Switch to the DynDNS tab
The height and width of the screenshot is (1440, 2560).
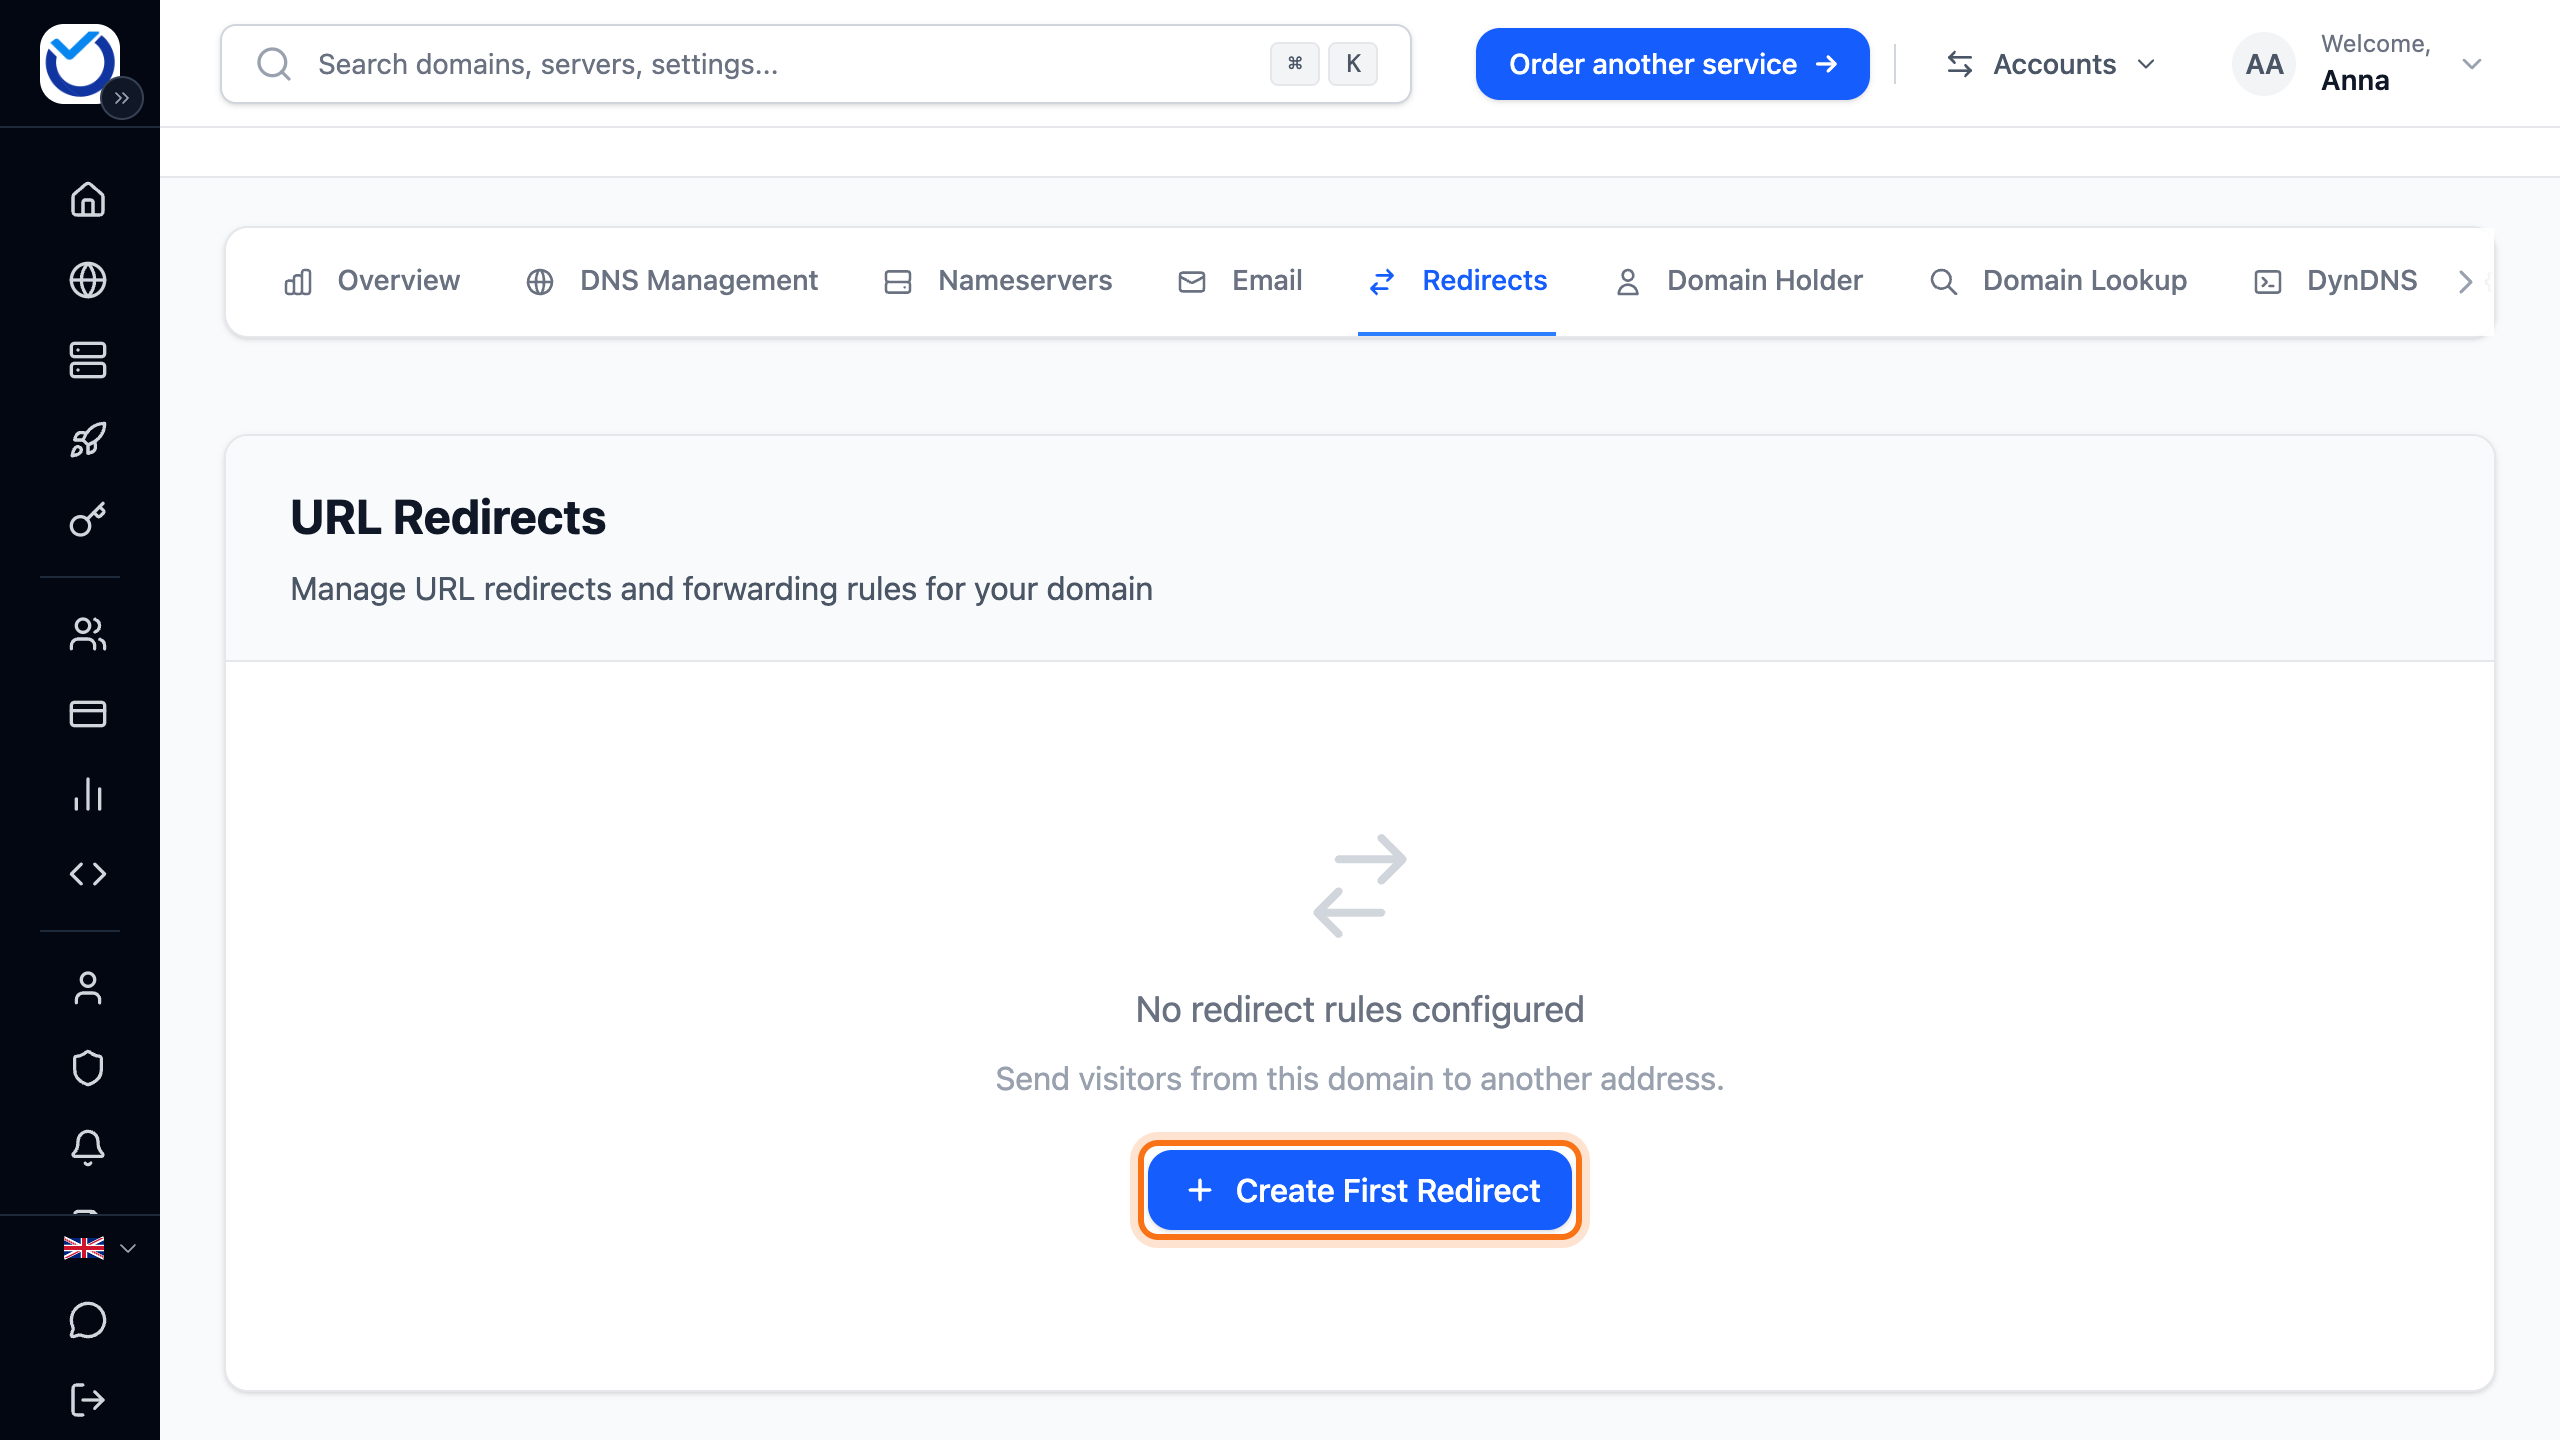[2335, 281]
